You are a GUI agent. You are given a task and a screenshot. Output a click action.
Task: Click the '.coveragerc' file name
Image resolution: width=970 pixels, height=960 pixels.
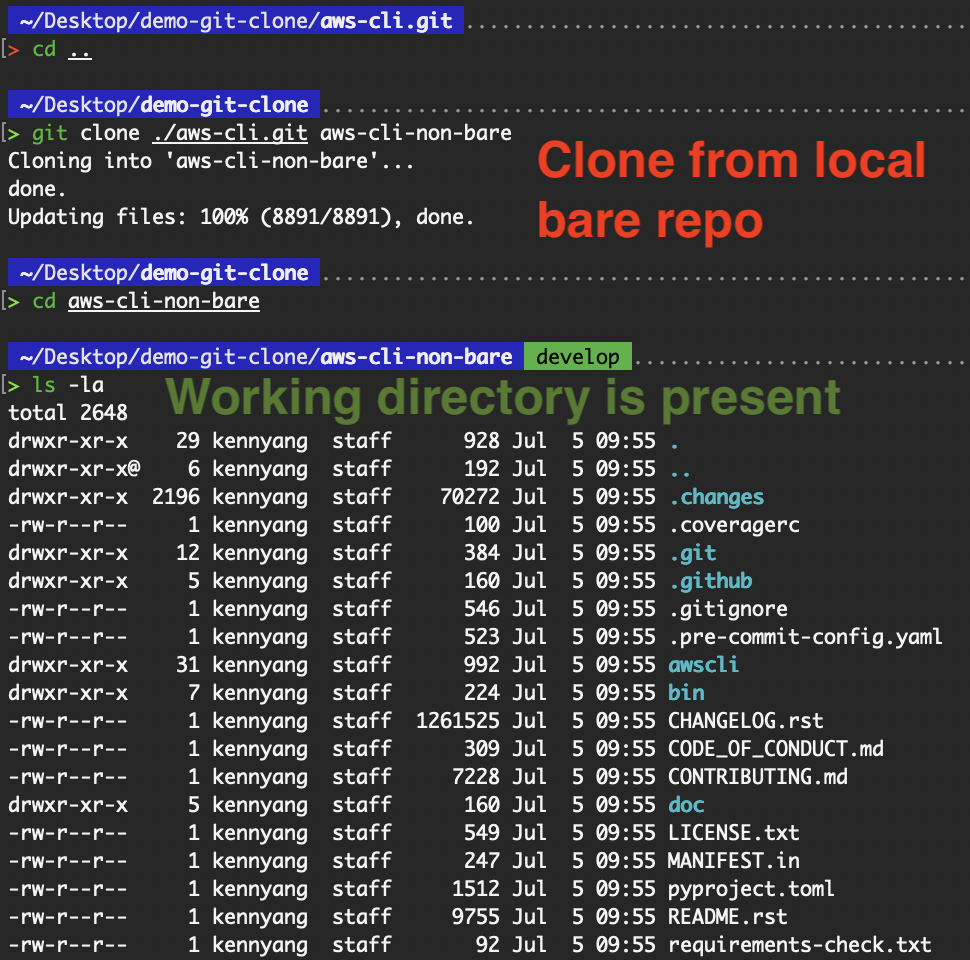735,525
